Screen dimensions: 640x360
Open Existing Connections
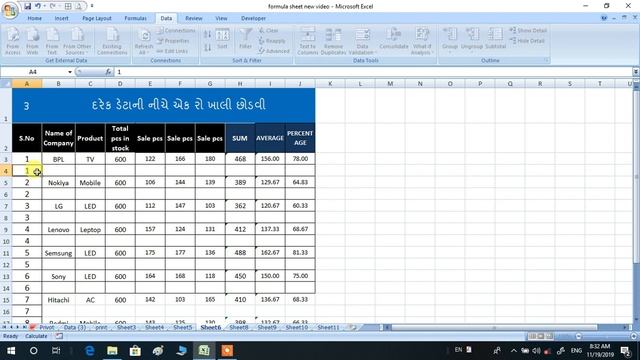[x=112, y=41]
